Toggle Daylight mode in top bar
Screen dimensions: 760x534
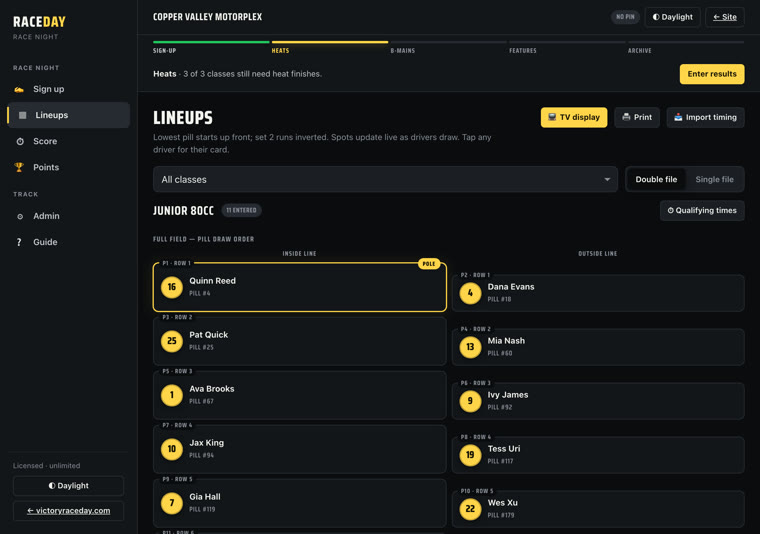click(x=672, y=17)
